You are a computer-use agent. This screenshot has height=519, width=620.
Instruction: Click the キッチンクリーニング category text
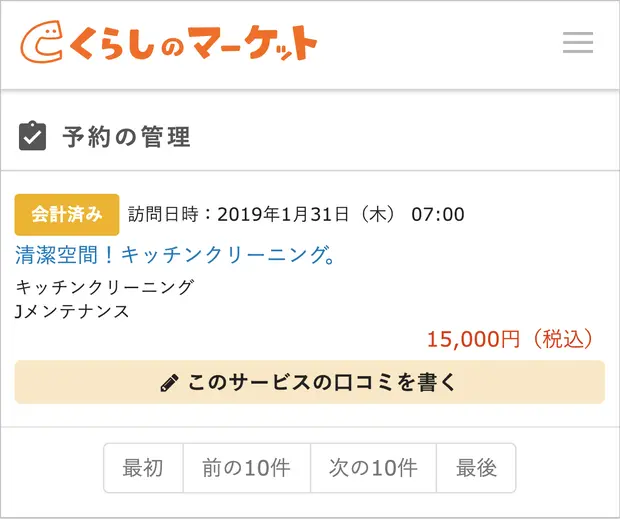point(105,287)
